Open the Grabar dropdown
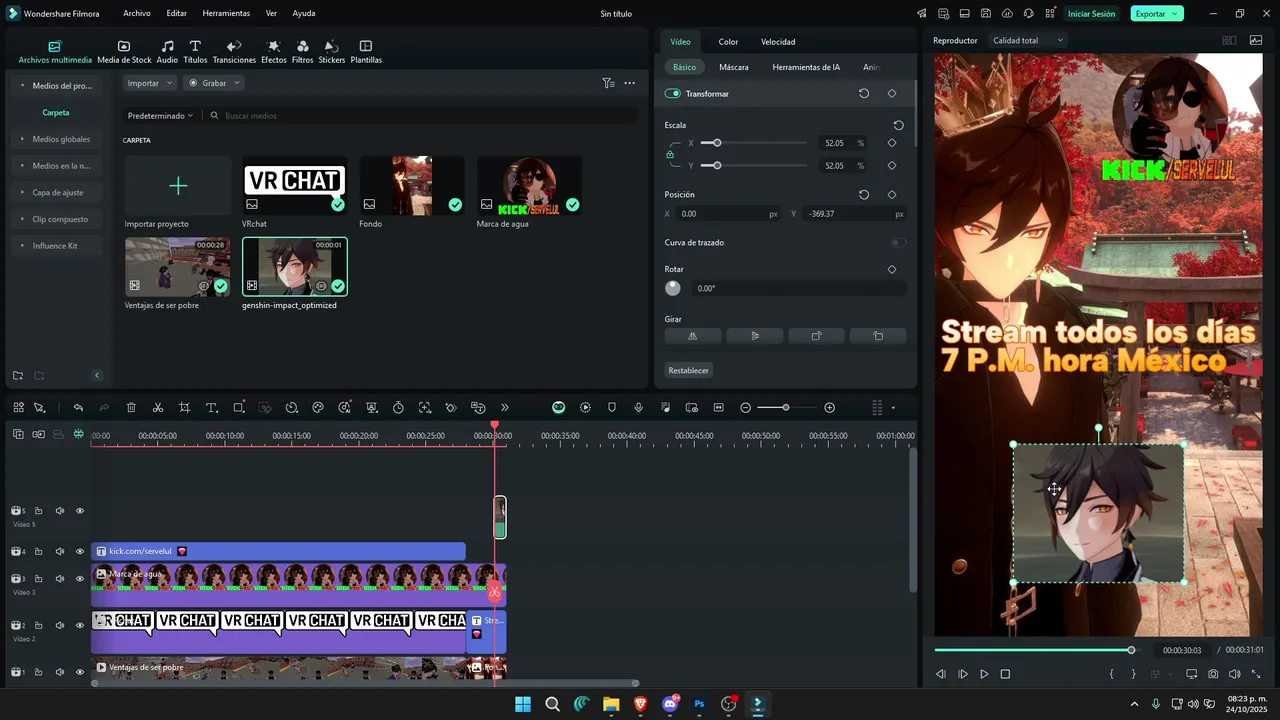Viewport: 1280px width, 720px height. click(214, 83)
